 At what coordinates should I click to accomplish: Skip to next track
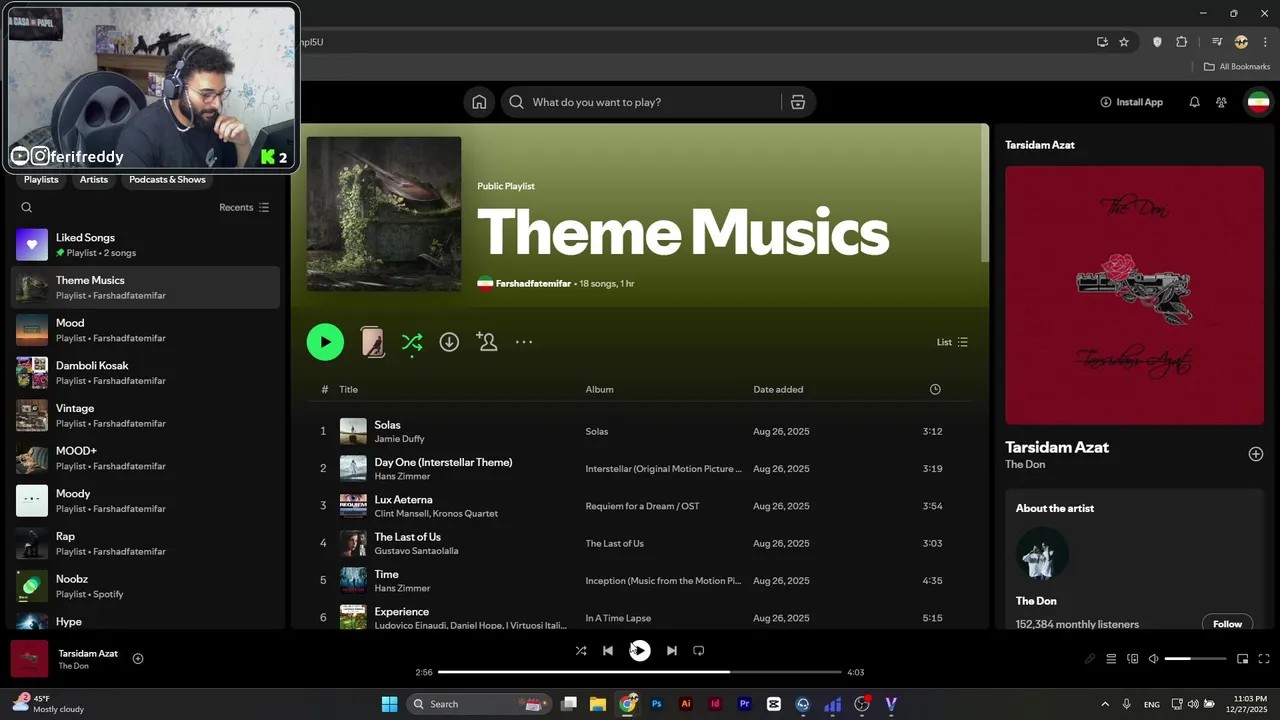tap(672, 651)
